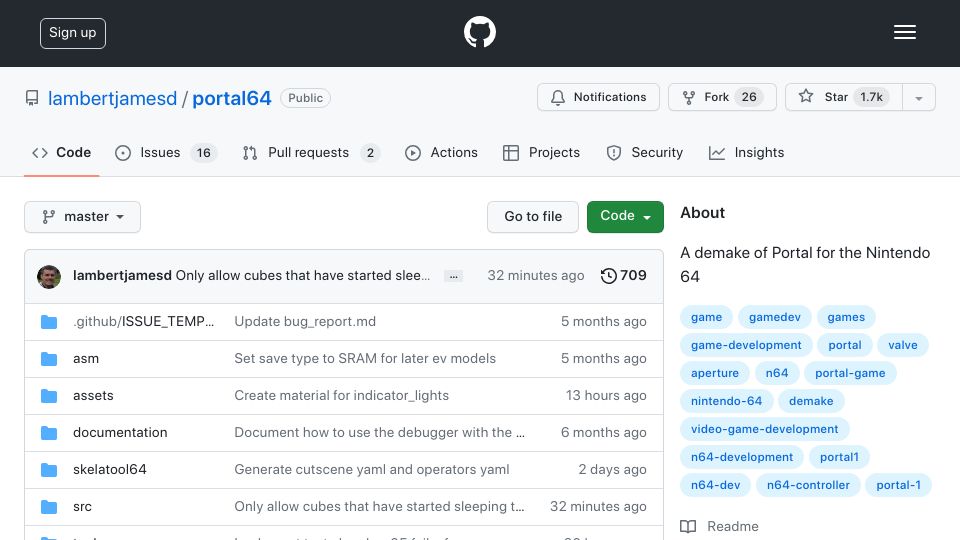Open the Security tab

[644, 152]
